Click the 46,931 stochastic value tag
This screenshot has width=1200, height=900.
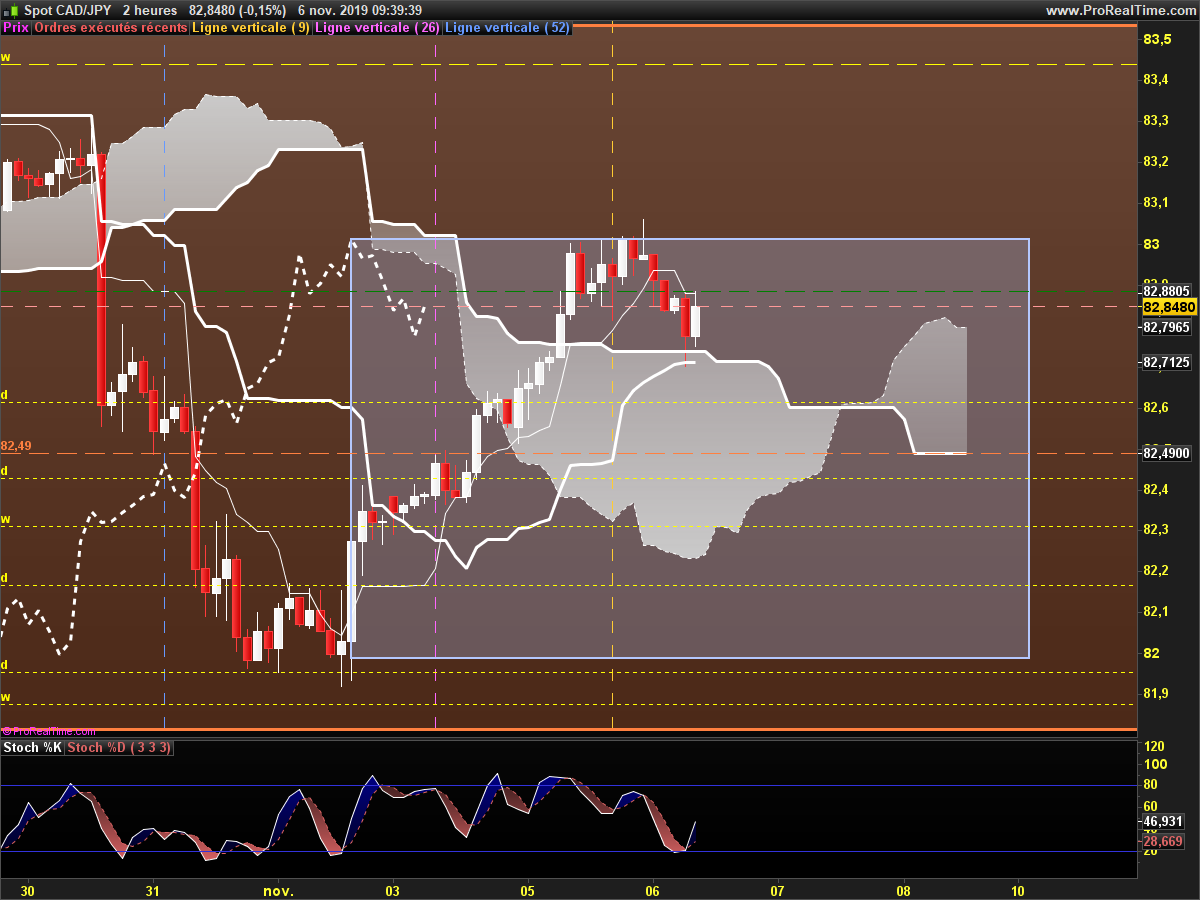coord(1162,821)
